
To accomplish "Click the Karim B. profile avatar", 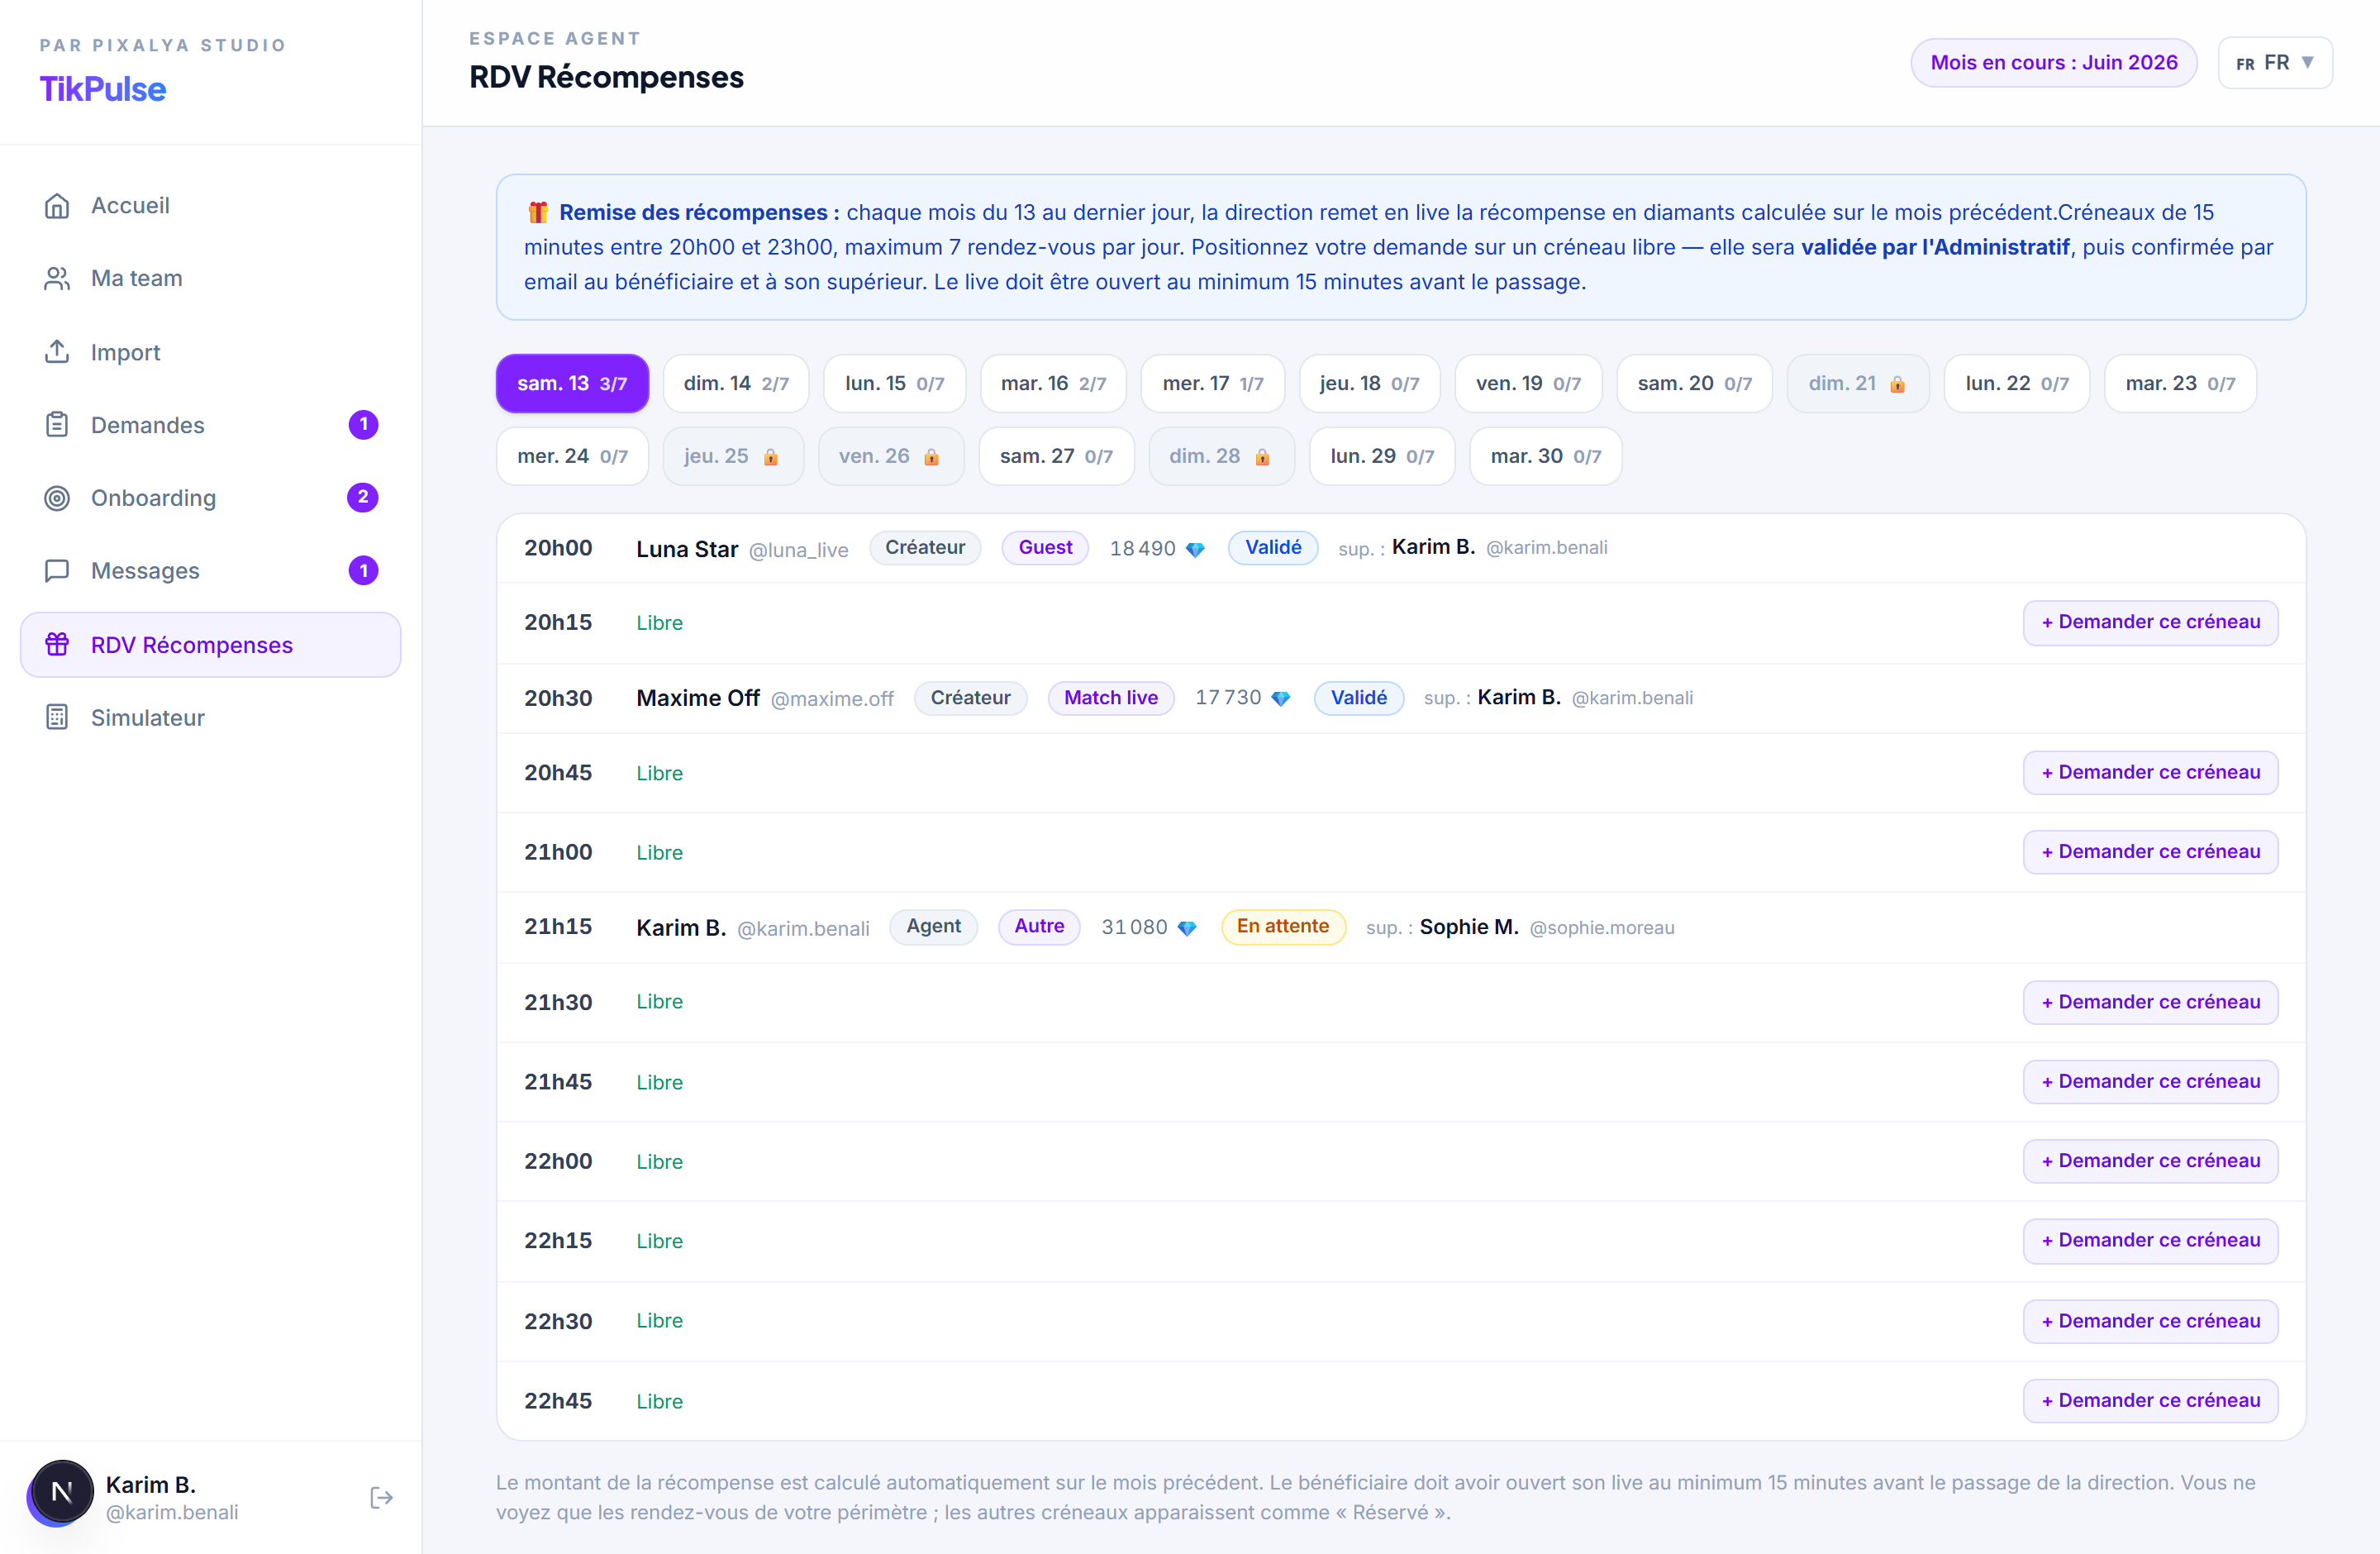I will click(61, 1493).
